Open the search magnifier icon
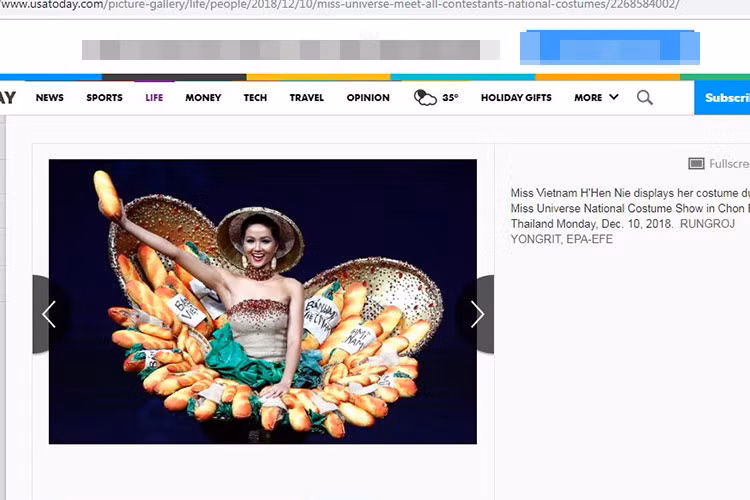 (644, 98)
